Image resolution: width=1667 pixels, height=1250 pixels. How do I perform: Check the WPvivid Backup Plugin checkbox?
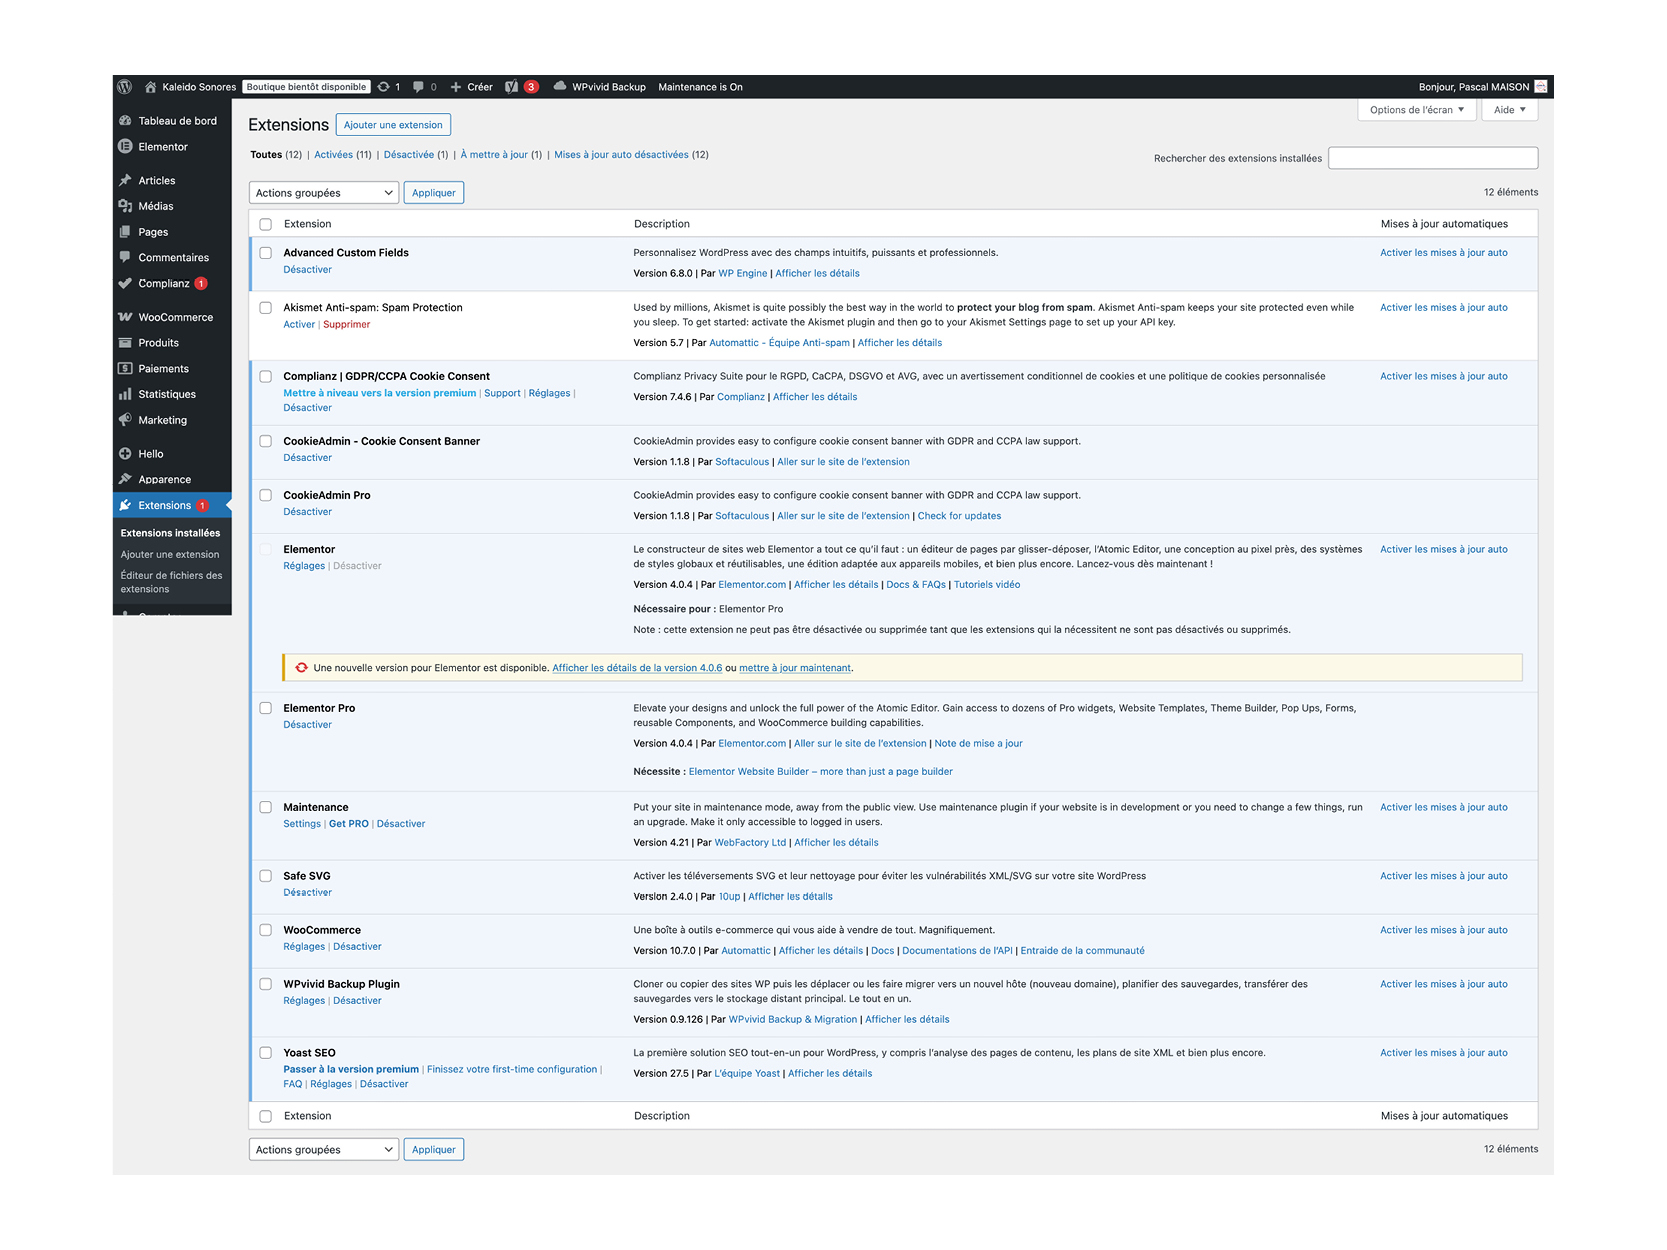click(265, 985)
